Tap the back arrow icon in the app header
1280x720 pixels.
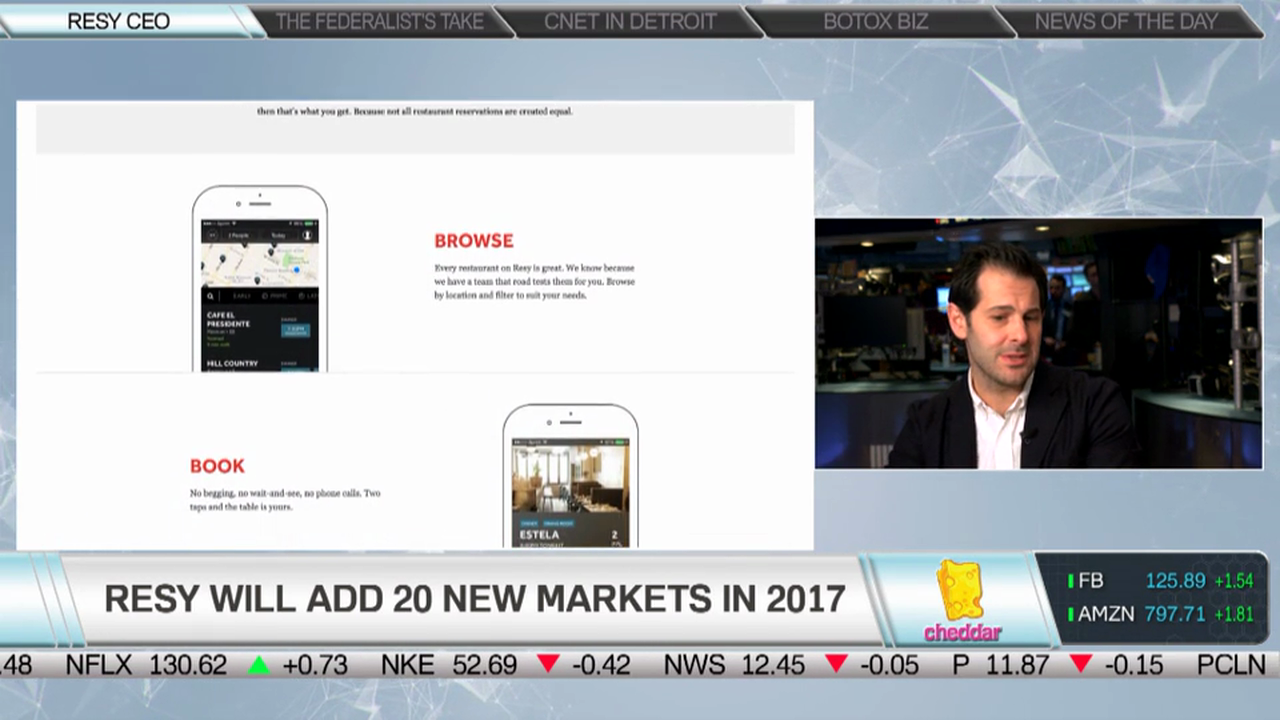(x=215, y=235)
